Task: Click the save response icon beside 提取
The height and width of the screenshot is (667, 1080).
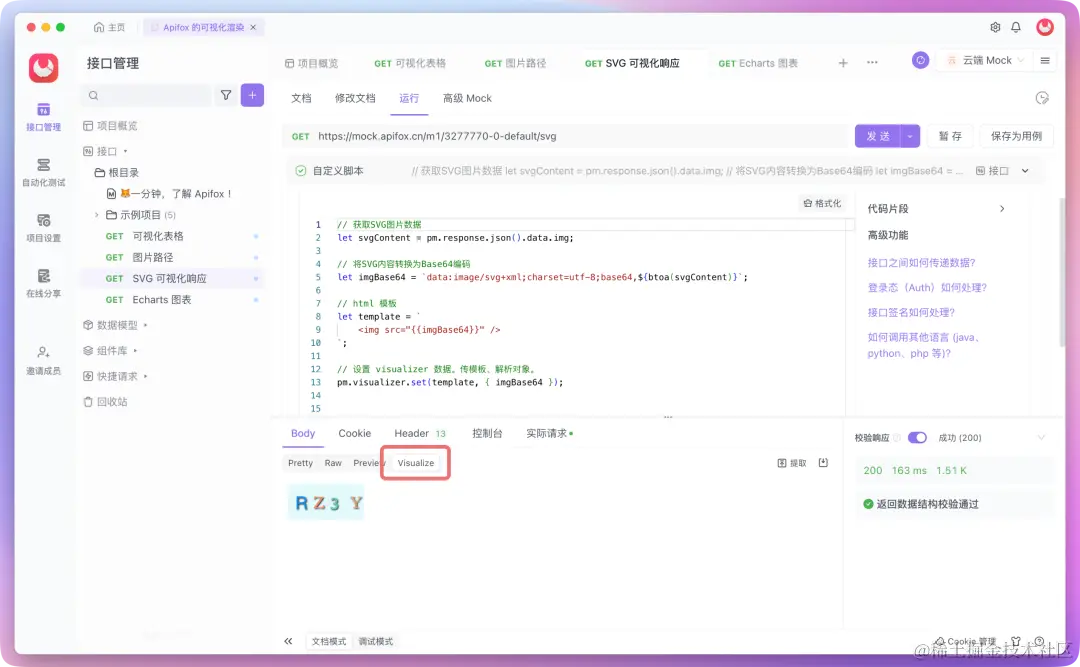Action: [x=823, y=463]
